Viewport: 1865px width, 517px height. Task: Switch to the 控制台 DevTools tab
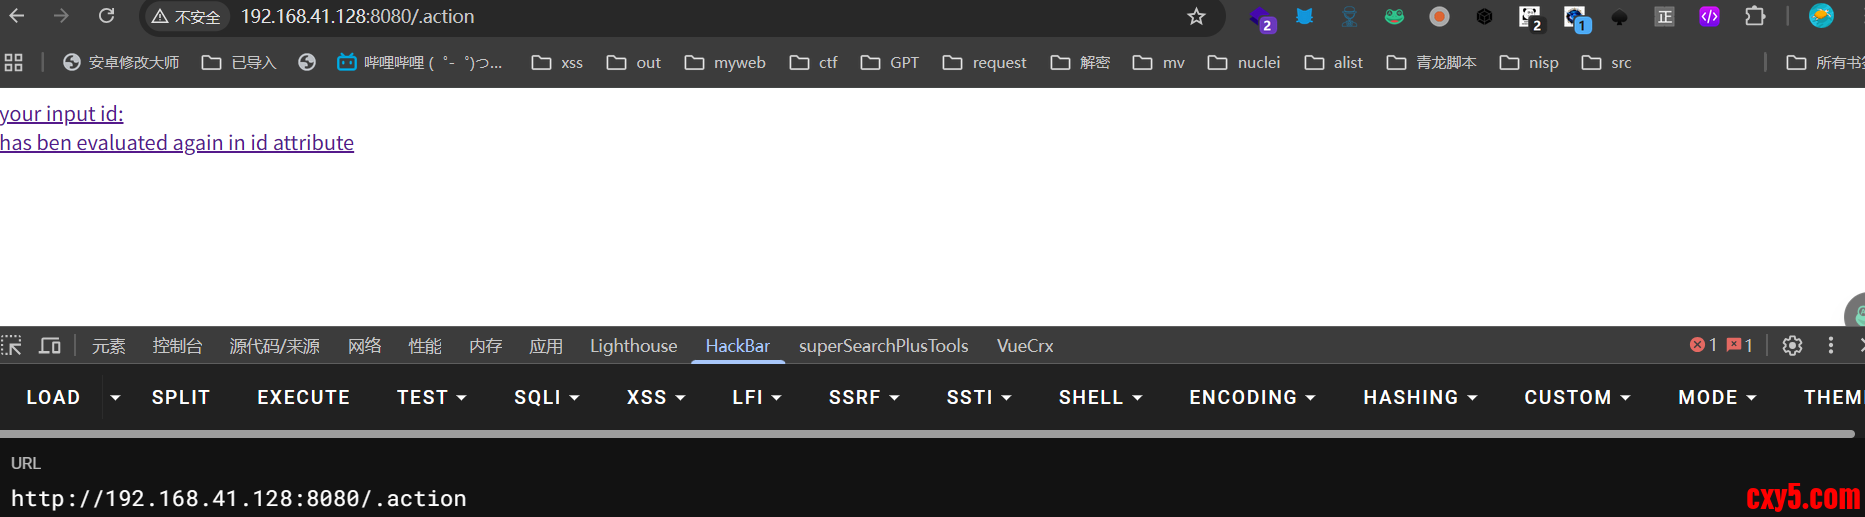pos(178,345)
